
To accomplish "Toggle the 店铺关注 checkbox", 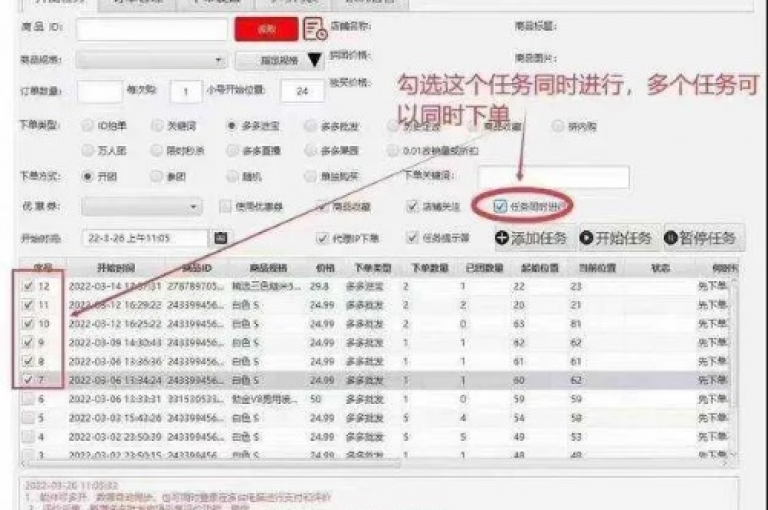I will [x=412, y=206].
